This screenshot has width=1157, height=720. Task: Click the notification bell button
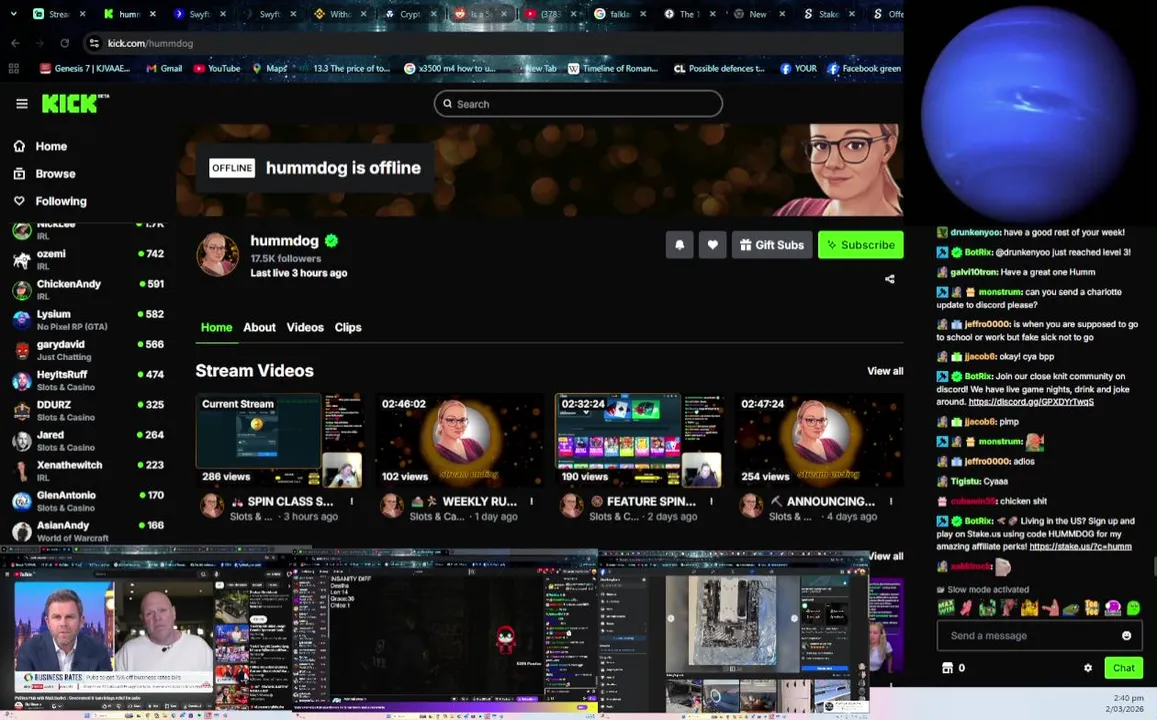(x=680, y=245)
